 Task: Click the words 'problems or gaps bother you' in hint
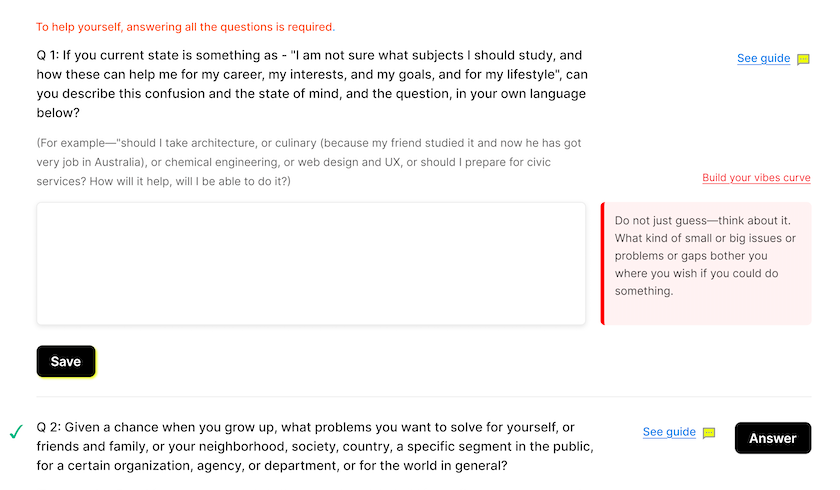pos(691,256)
